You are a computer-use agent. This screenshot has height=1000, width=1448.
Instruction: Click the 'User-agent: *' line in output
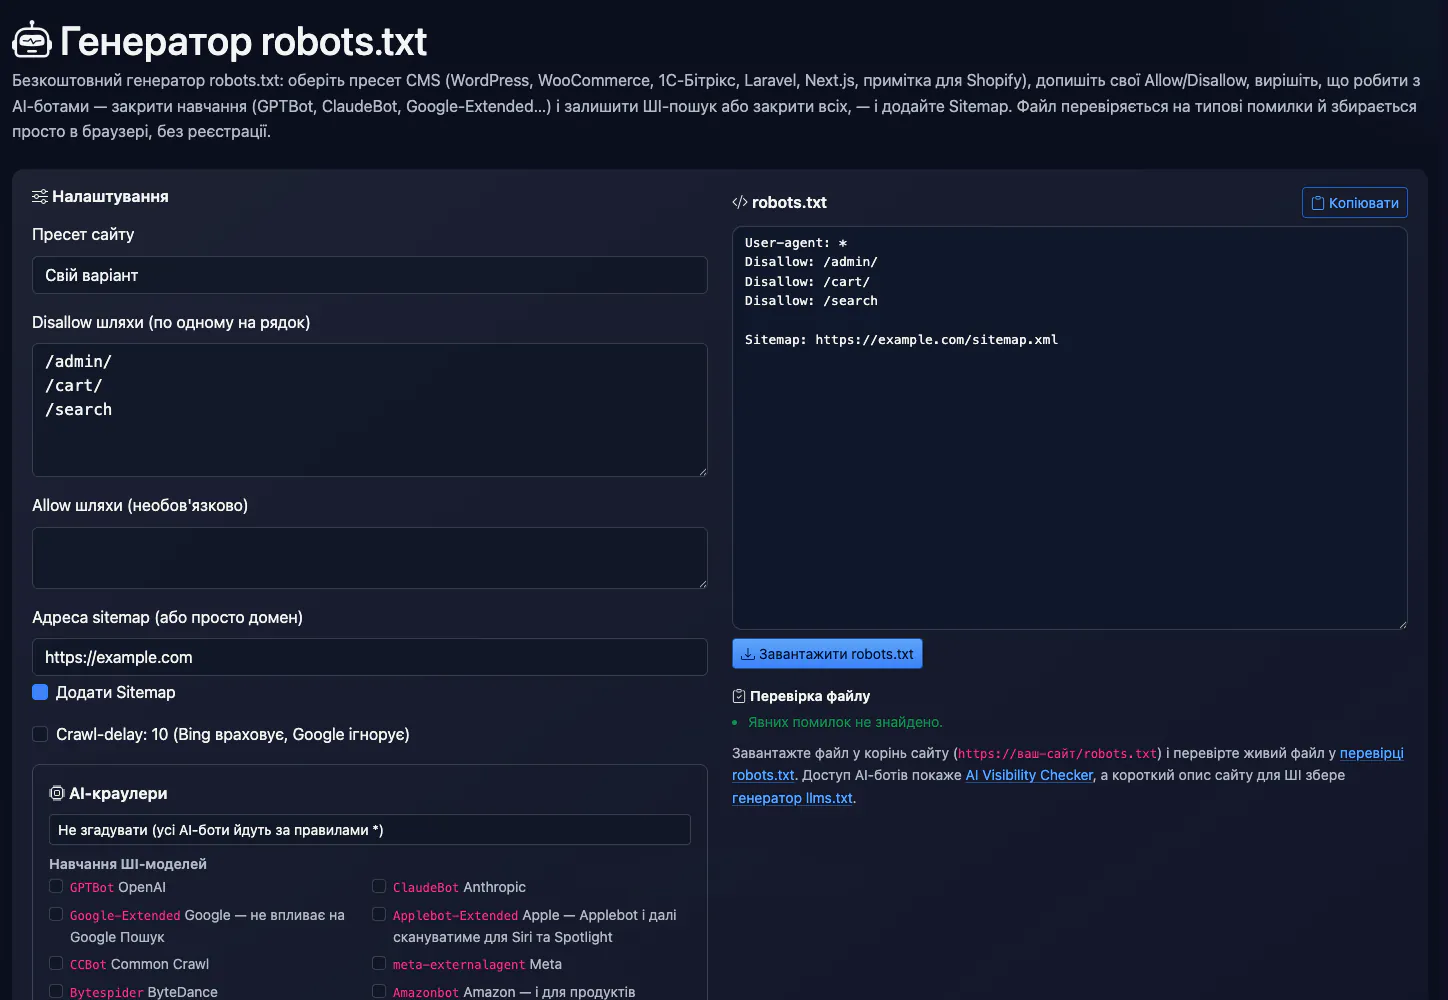point(796,243)
